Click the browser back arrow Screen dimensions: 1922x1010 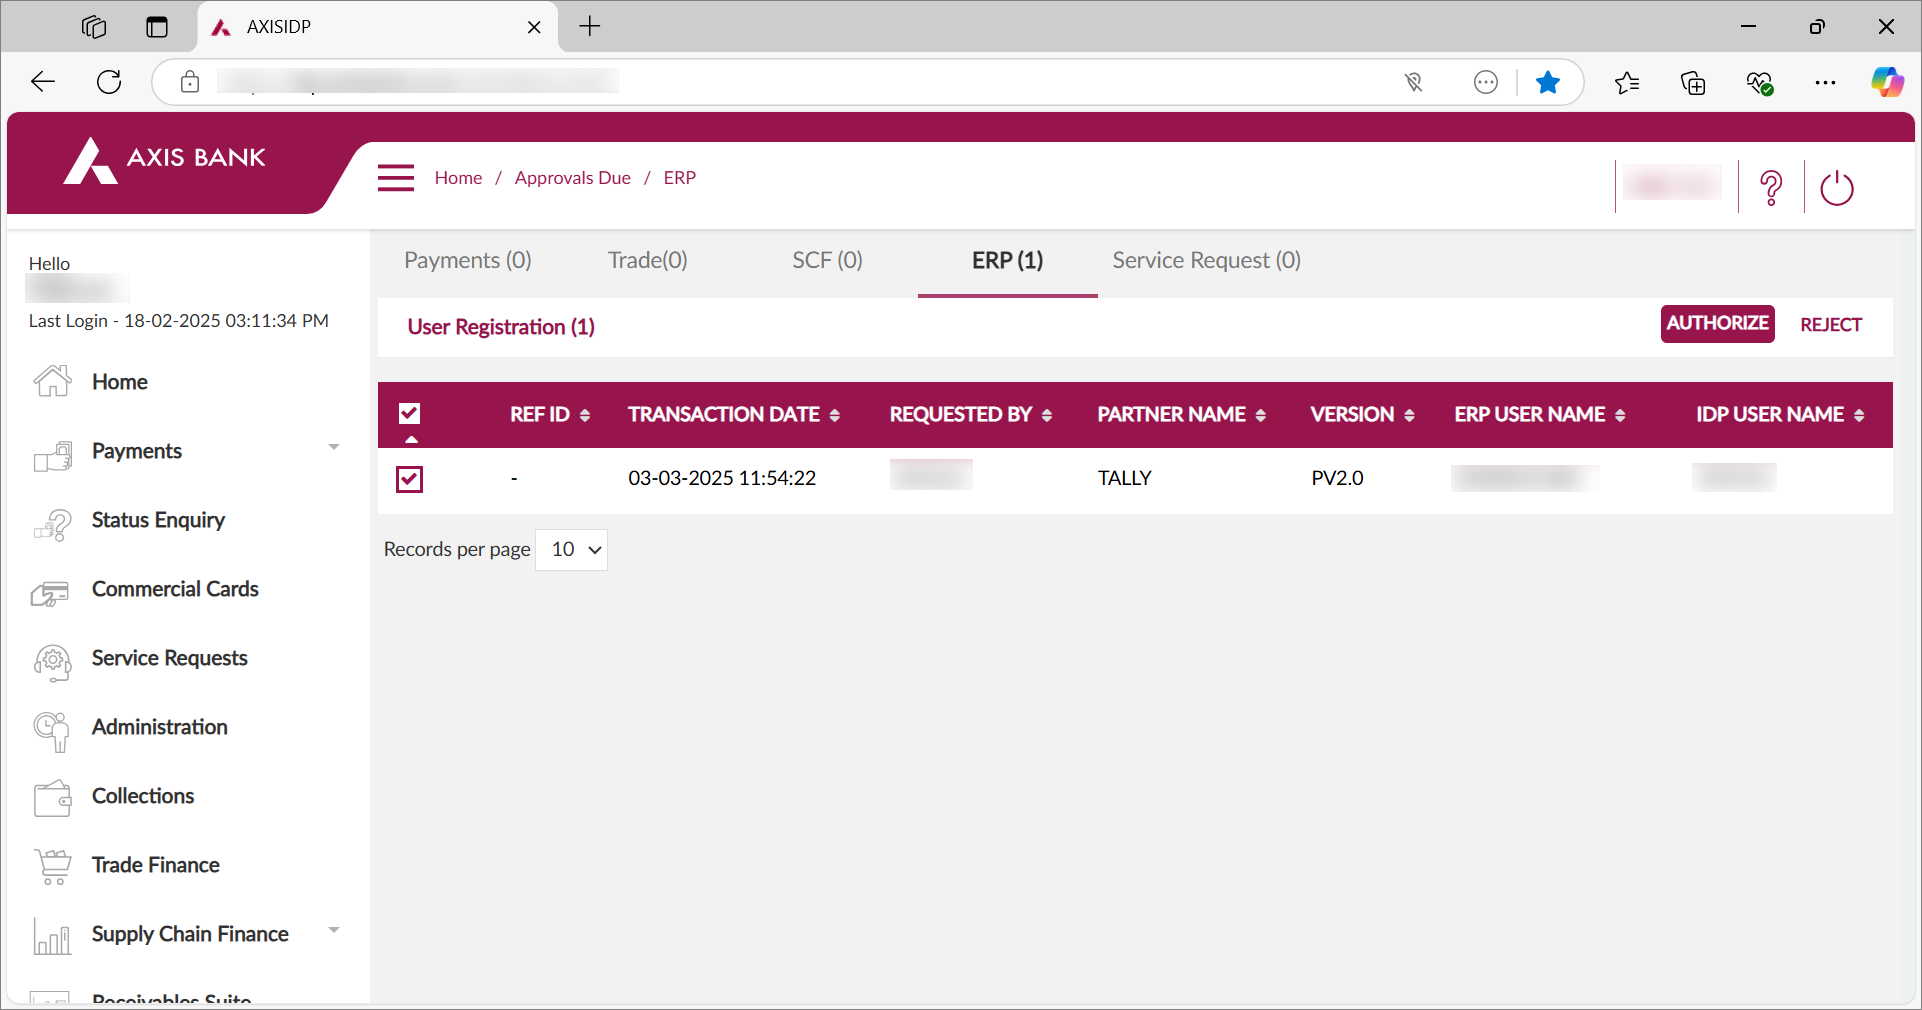(x=43, y=82)
